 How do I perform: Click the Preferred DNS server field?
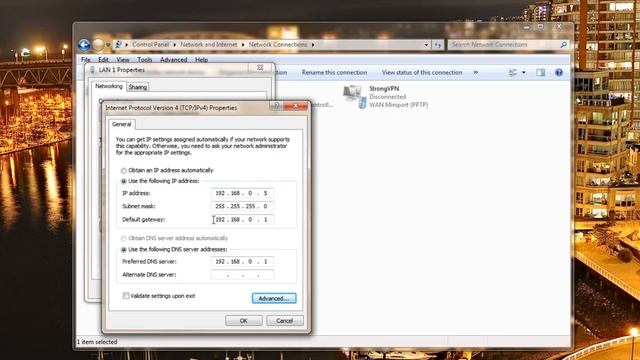242,262
